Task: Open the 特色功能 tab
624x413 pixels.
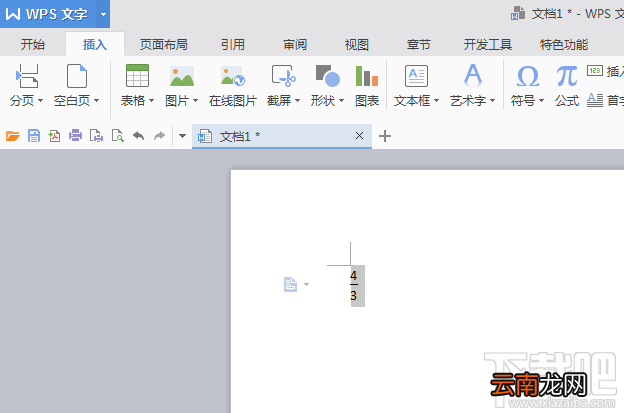Action: tap(564, 44)
